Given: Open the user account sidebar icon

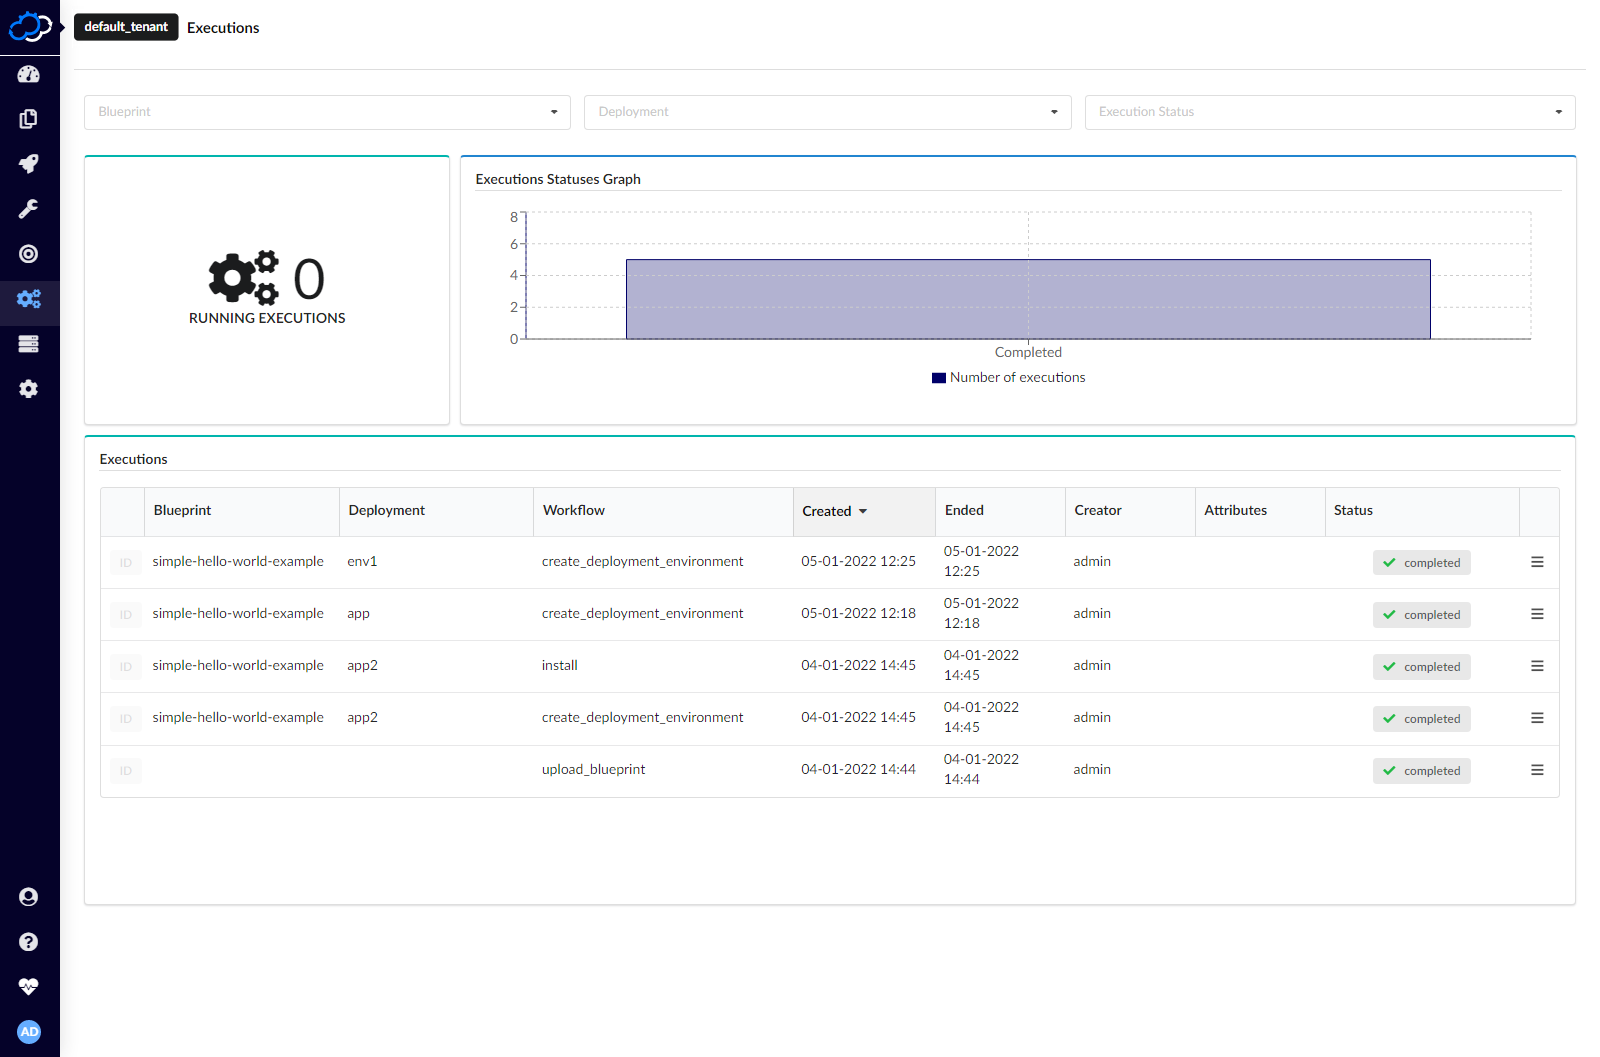Looking at the screenshot, I should pyautogui.click(x=29, y=897).
